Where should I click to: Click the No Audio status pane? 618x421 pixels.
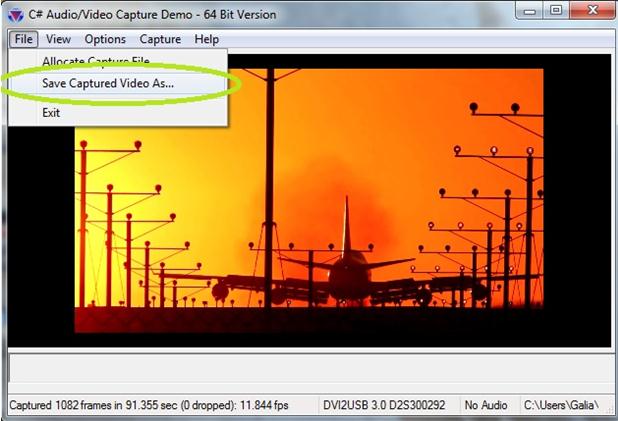[486, 405]
